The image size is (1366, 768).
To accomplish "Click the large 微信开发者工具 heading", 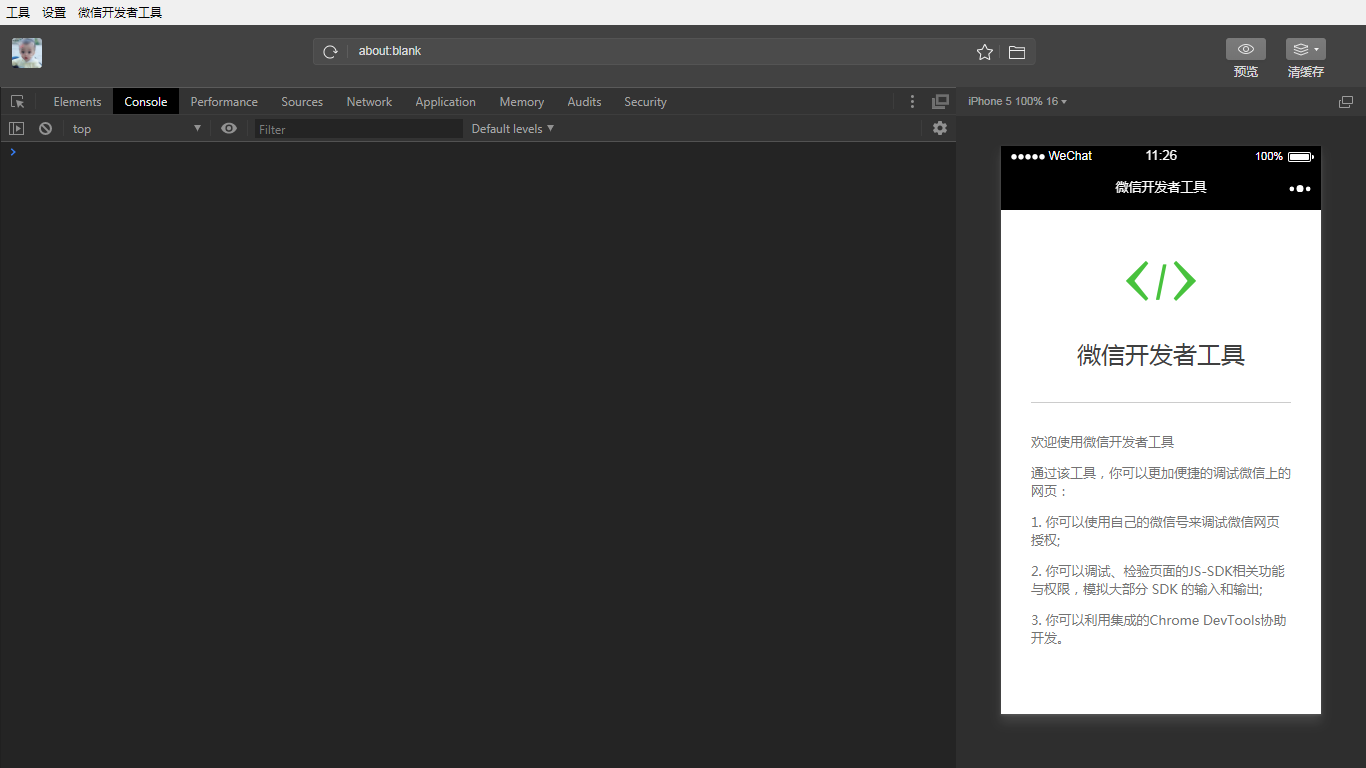I will point(1161,355).
